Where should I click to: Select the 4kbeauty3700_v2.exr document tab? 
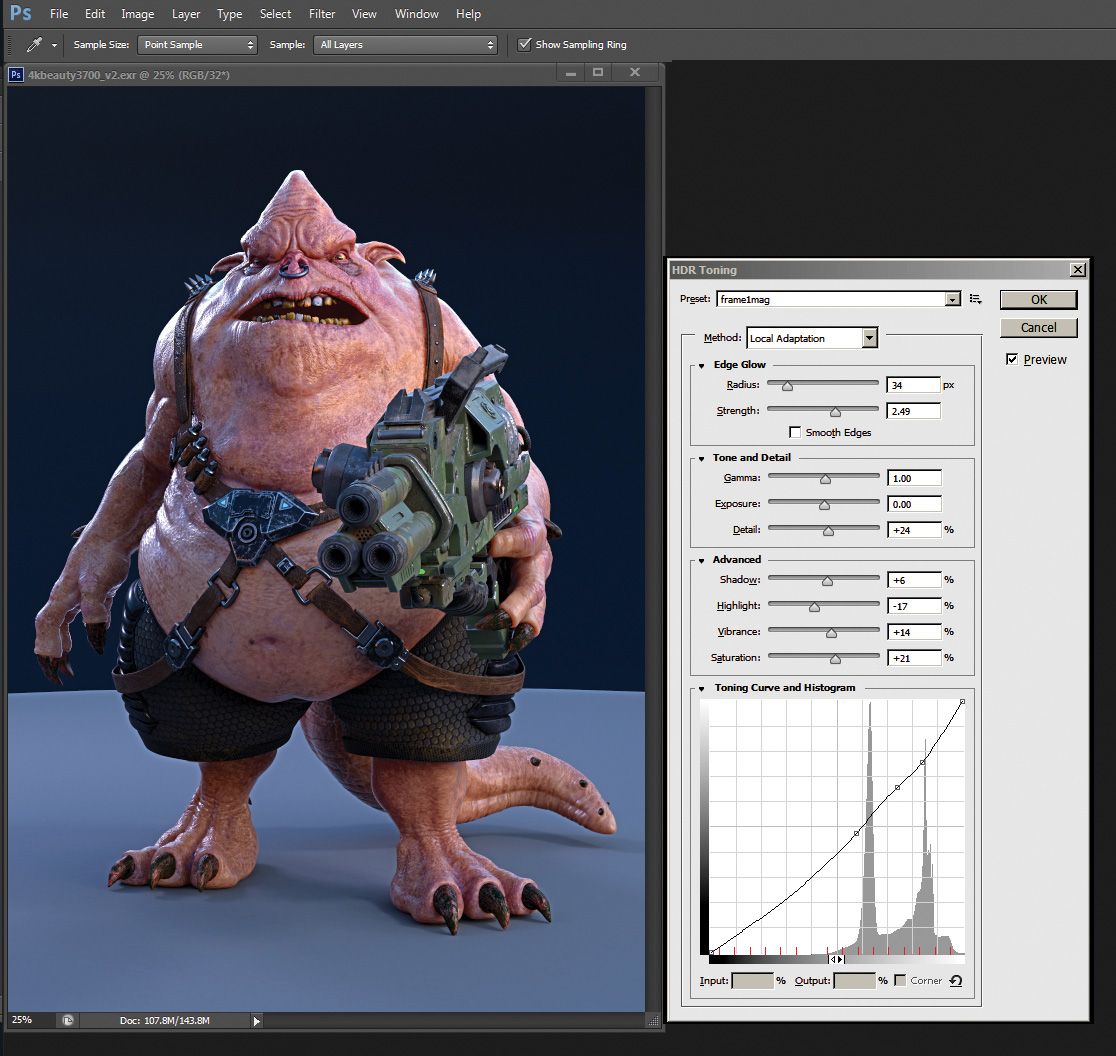(x=130, y=74)
